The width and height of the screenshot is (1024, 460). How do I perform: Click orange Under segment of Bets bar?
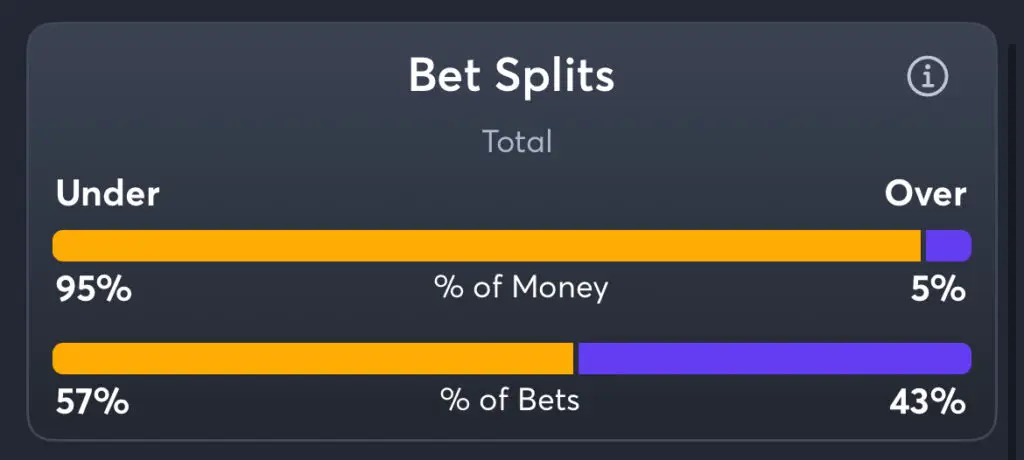[x=313, y=359]
